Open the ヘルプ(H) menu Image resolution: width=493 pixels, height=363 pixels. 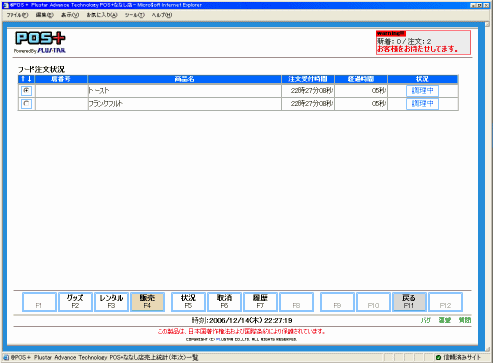[162, 15]
